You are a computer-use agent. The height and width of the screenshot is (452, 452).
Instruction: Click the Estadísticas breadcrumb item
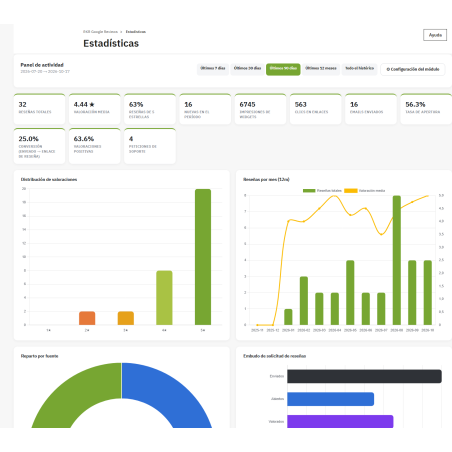pos(136,32)
